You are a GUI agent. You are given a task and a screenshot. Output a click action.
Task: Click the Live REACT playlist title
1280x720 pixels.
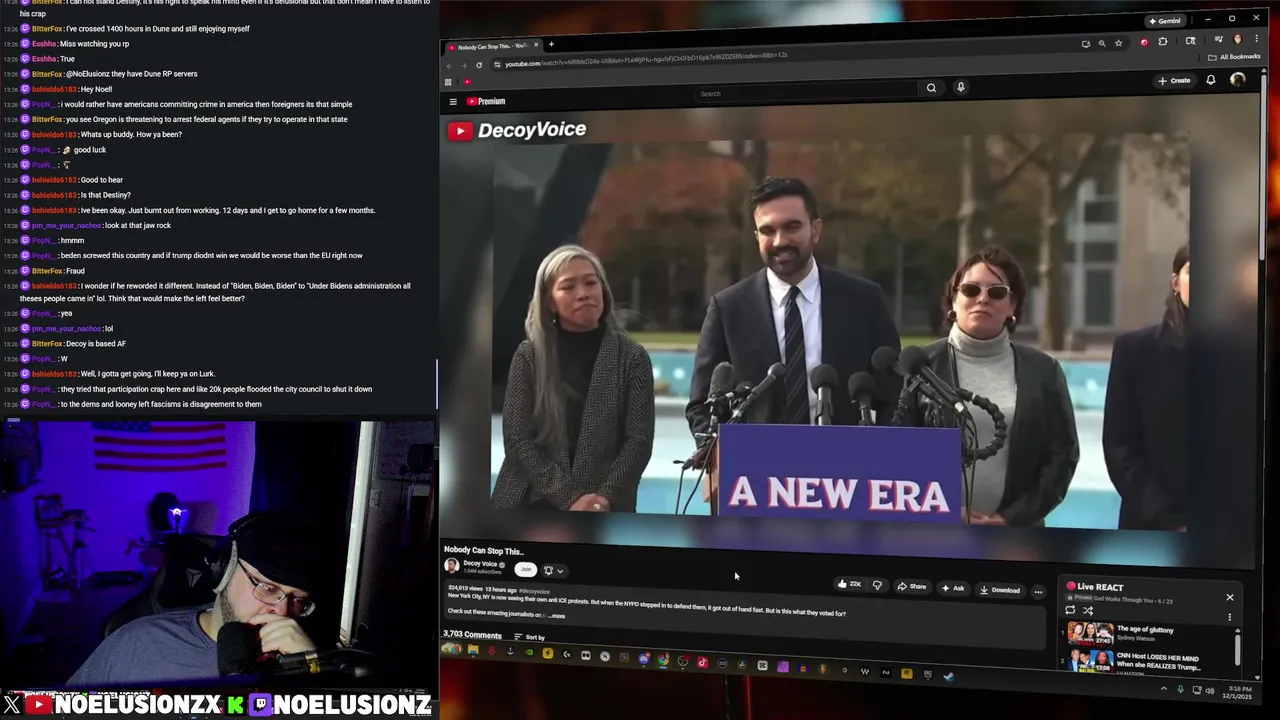pos(1100,587)
